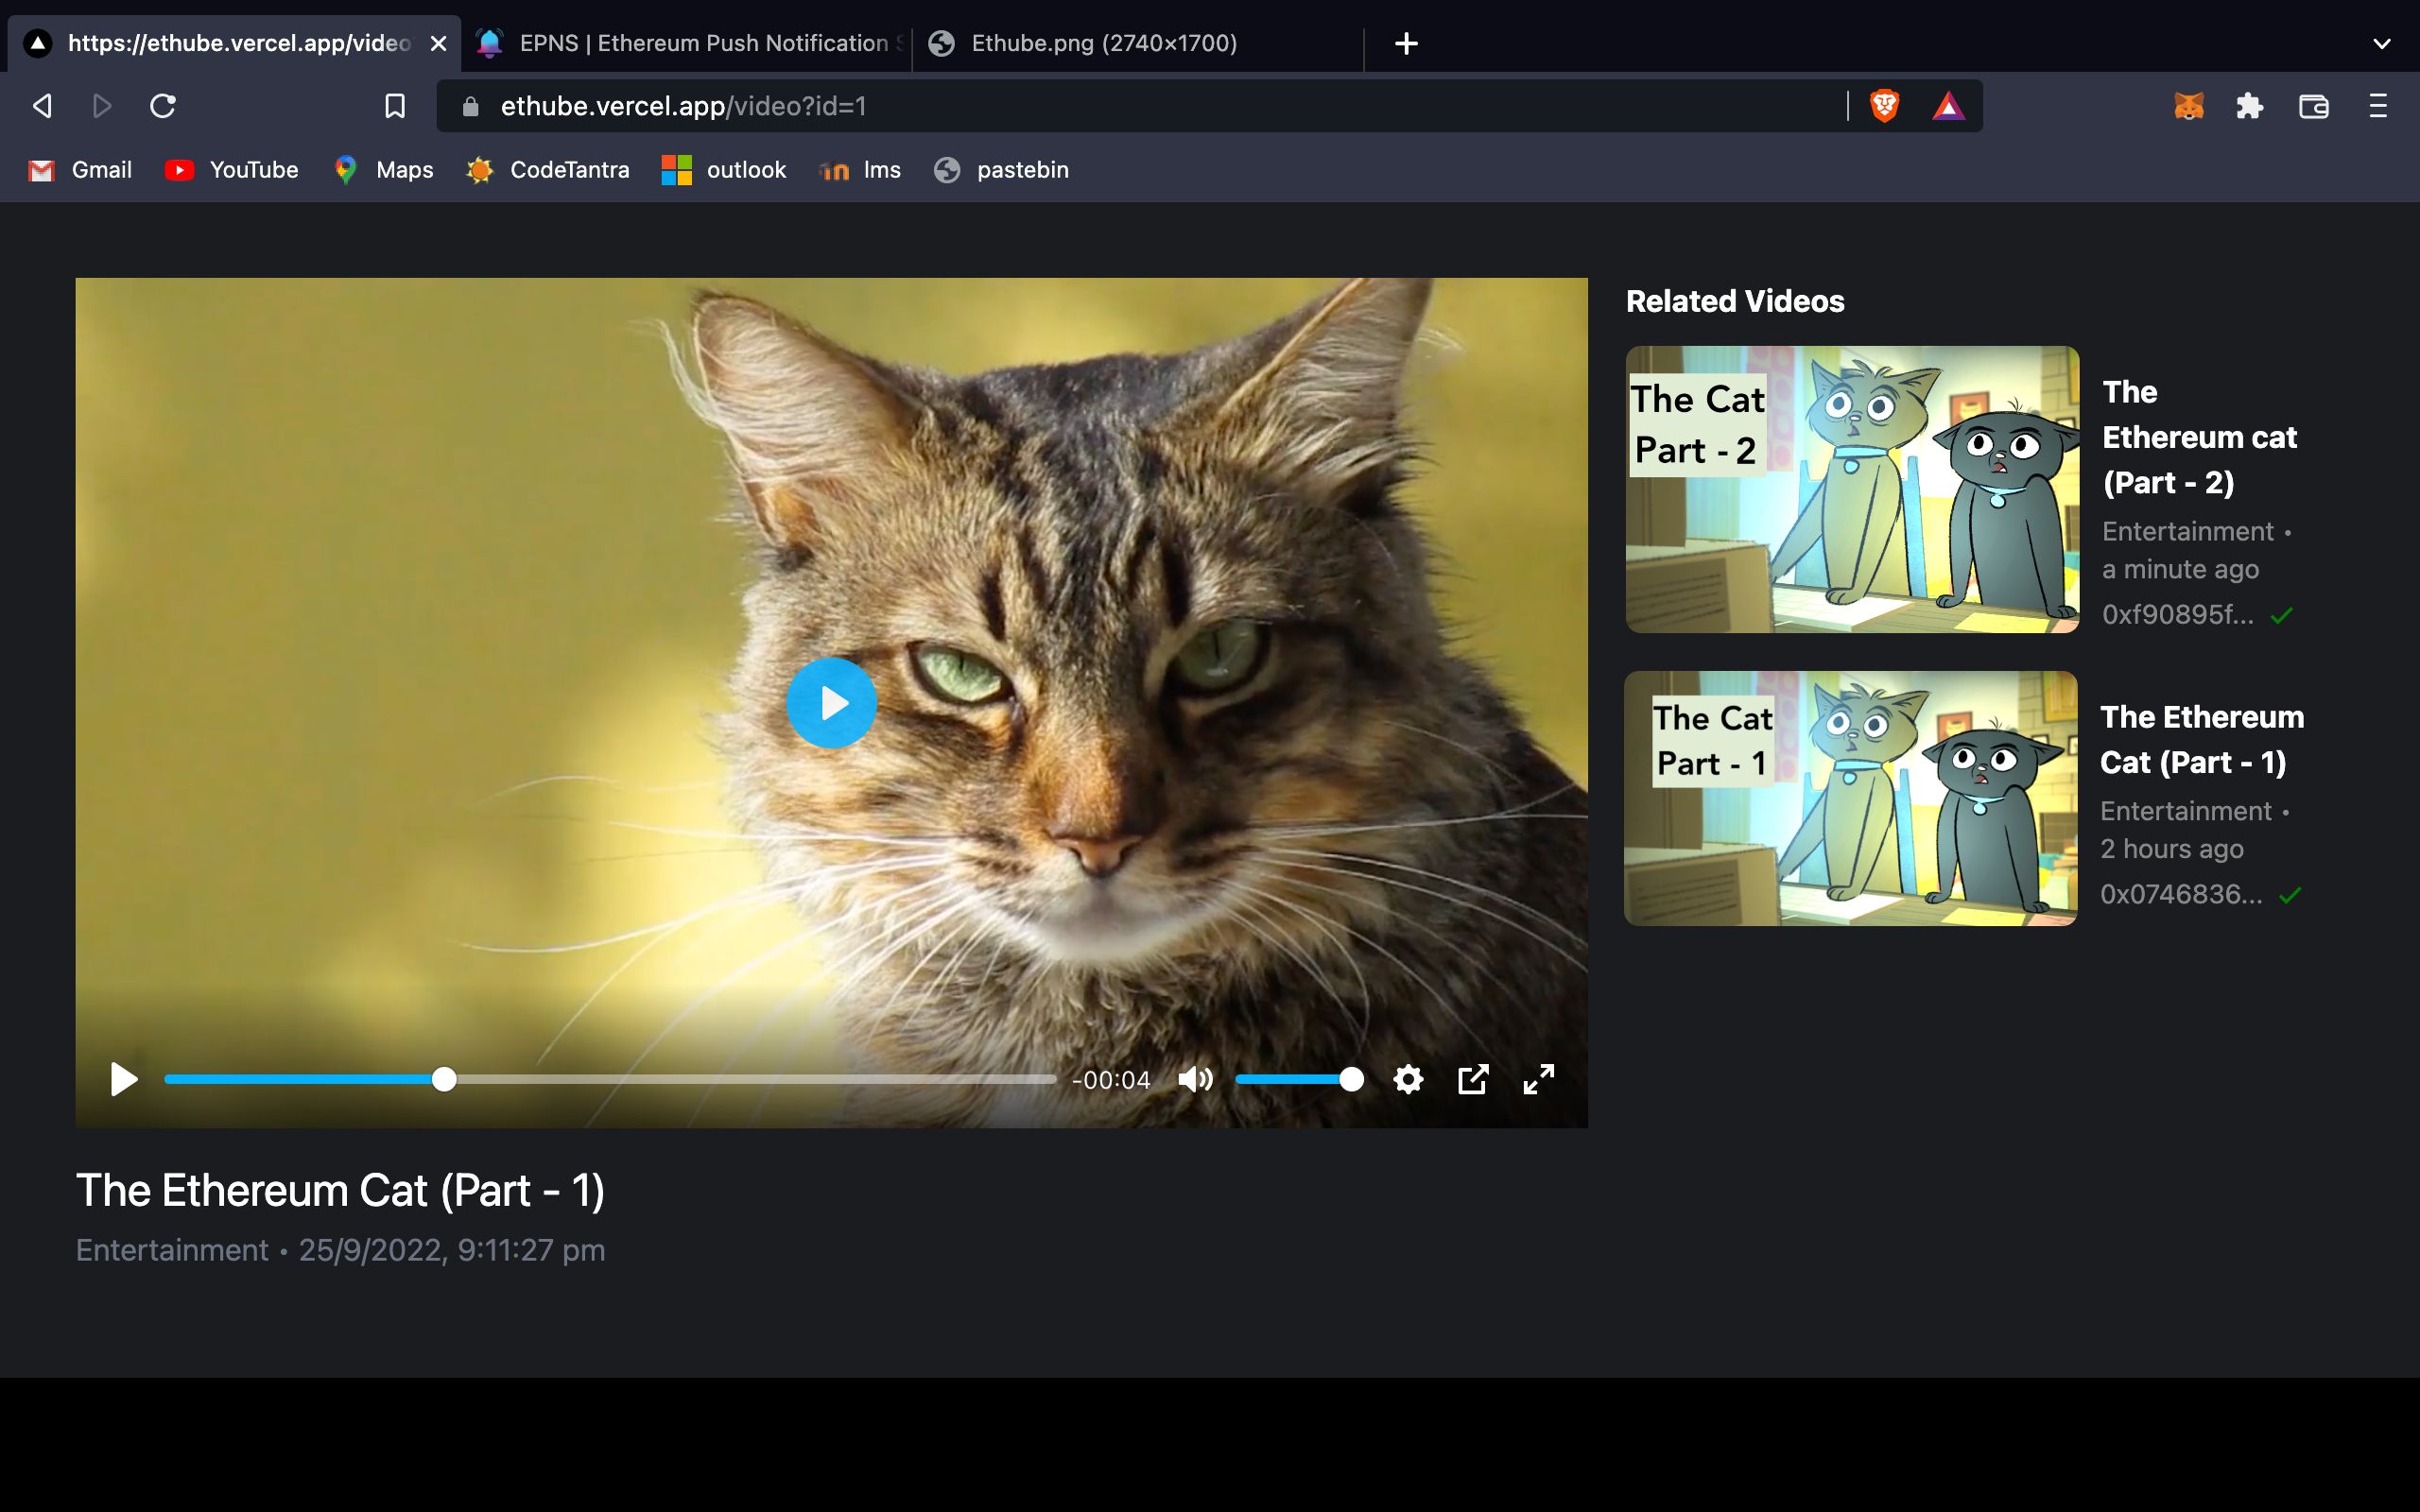Click the external link share icon
2420x1512 pixels.
pos(1472,1078)
